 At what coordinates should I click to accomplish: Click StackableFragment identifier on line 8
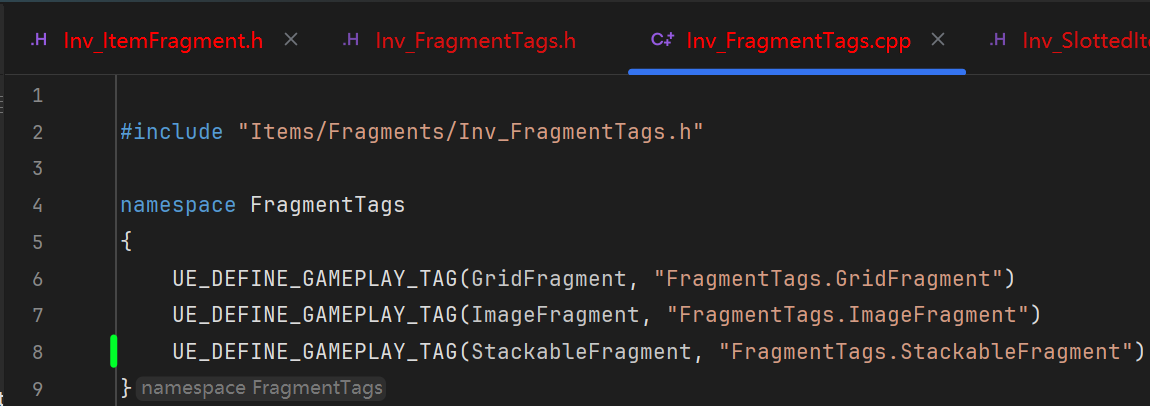coord(580,351)
